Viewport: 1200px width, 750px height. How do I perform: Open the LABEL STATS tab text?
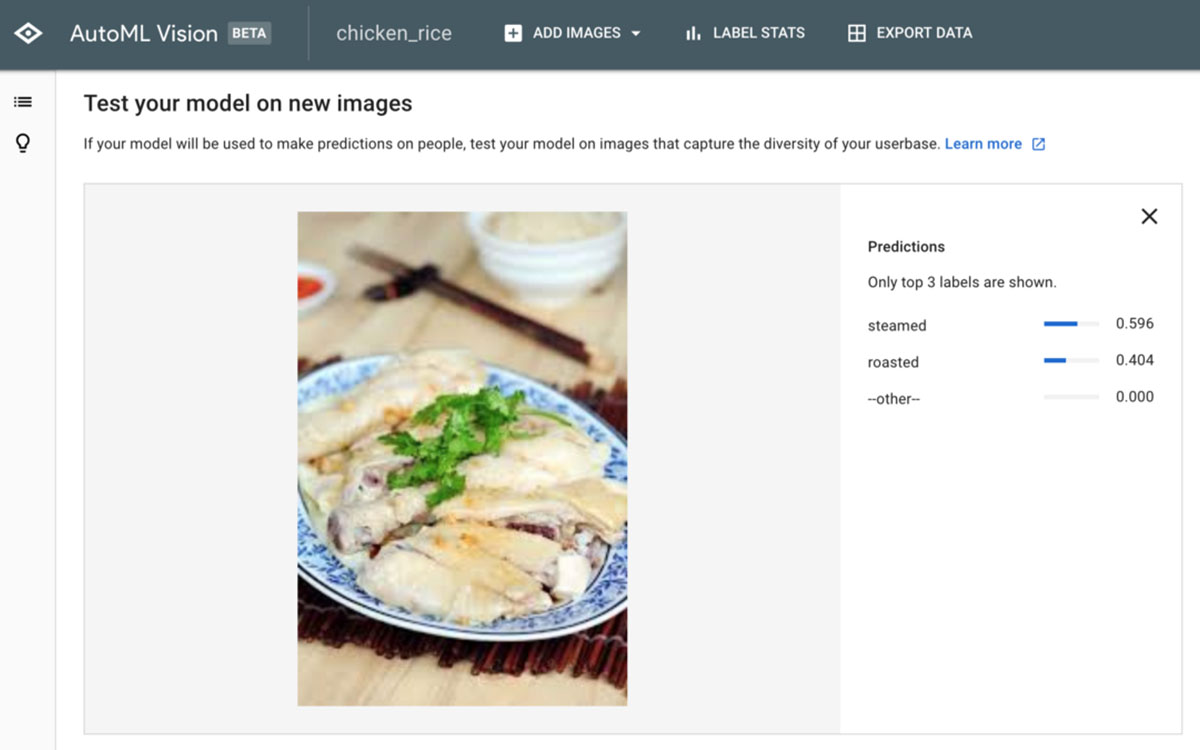pyautogui.click(x=758, y=33)
